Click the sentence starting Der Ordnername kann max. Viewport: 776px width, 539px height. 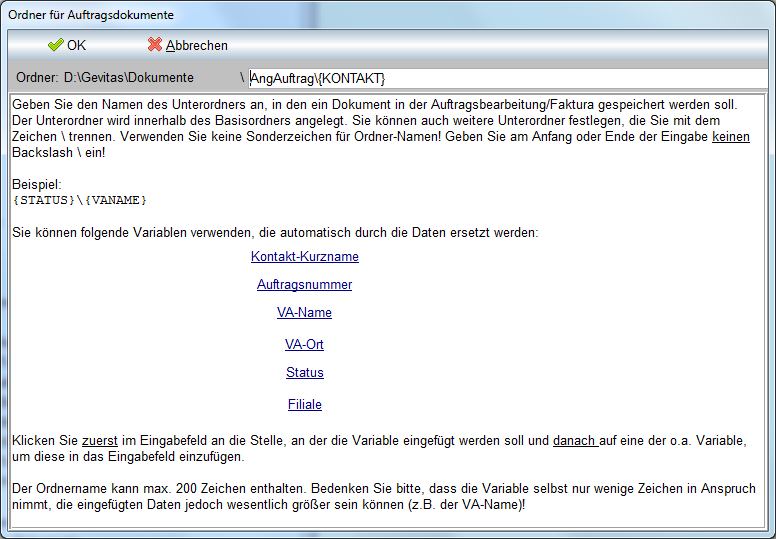384,496
